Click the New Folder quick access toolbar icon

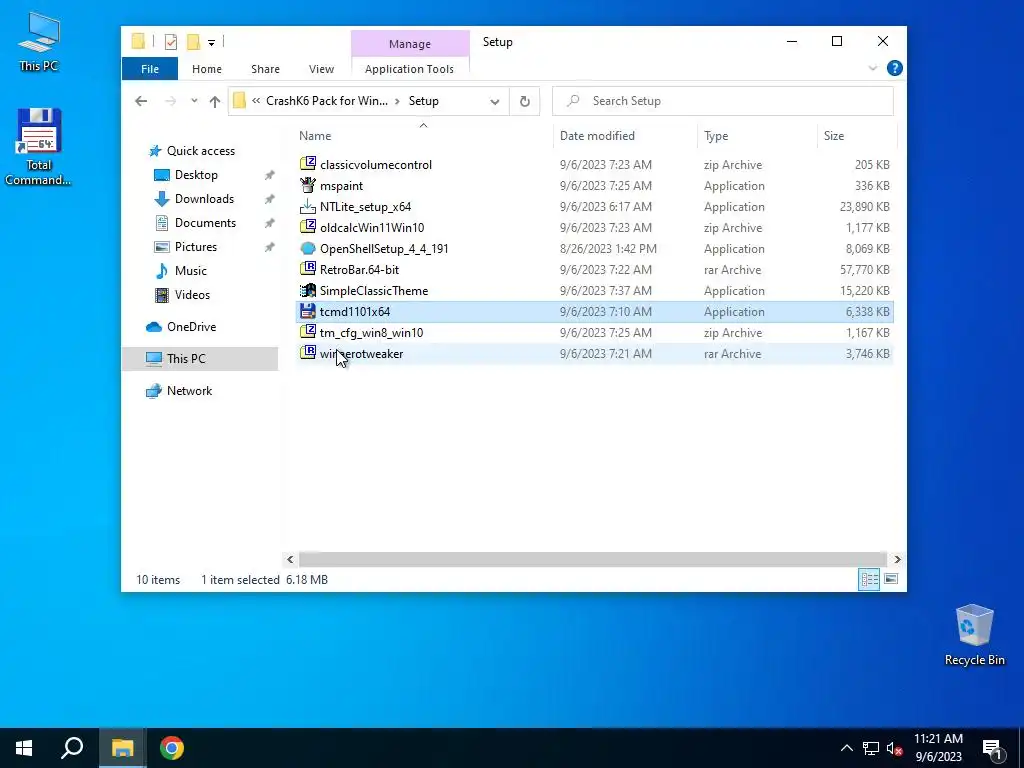point(193,42)
